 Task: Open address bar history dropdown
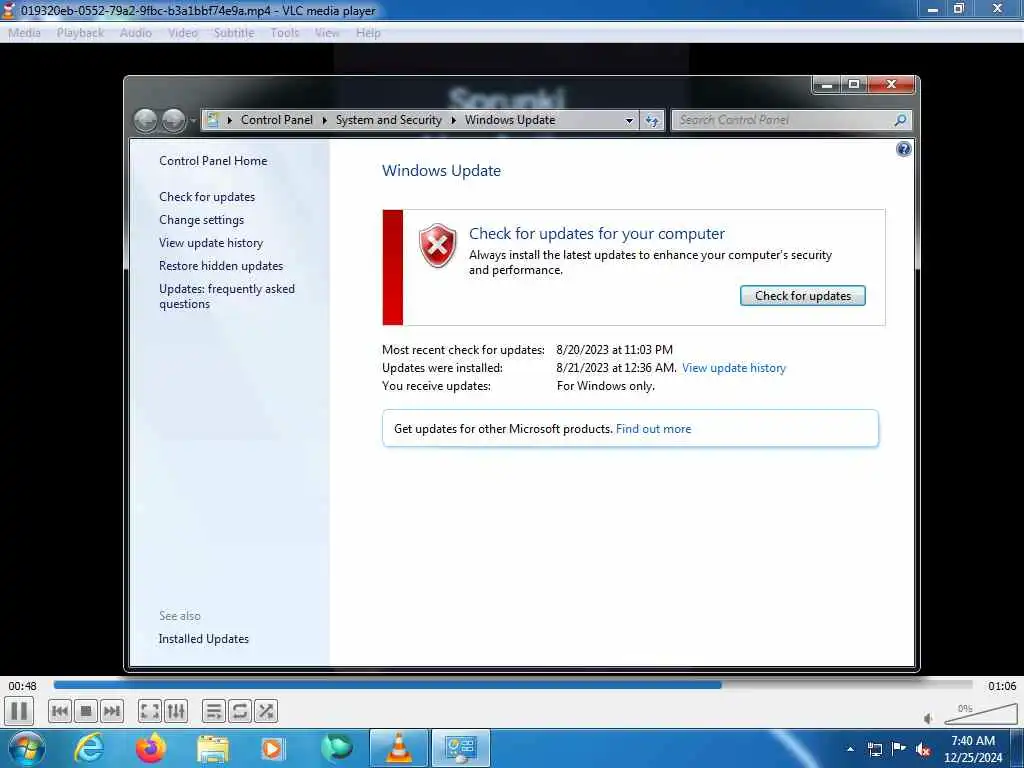(630, 121)
